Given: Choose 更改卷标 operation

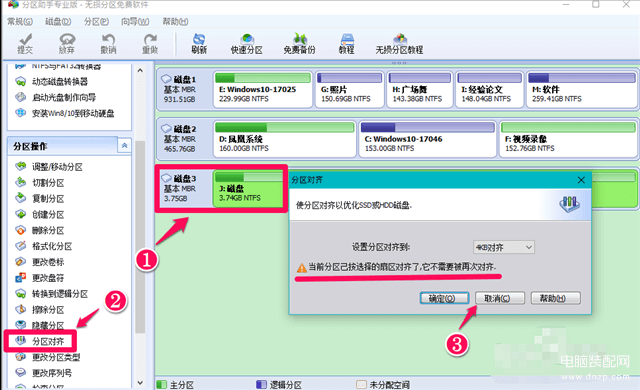Looking at the screenshot, I should (x=40, y=262).
